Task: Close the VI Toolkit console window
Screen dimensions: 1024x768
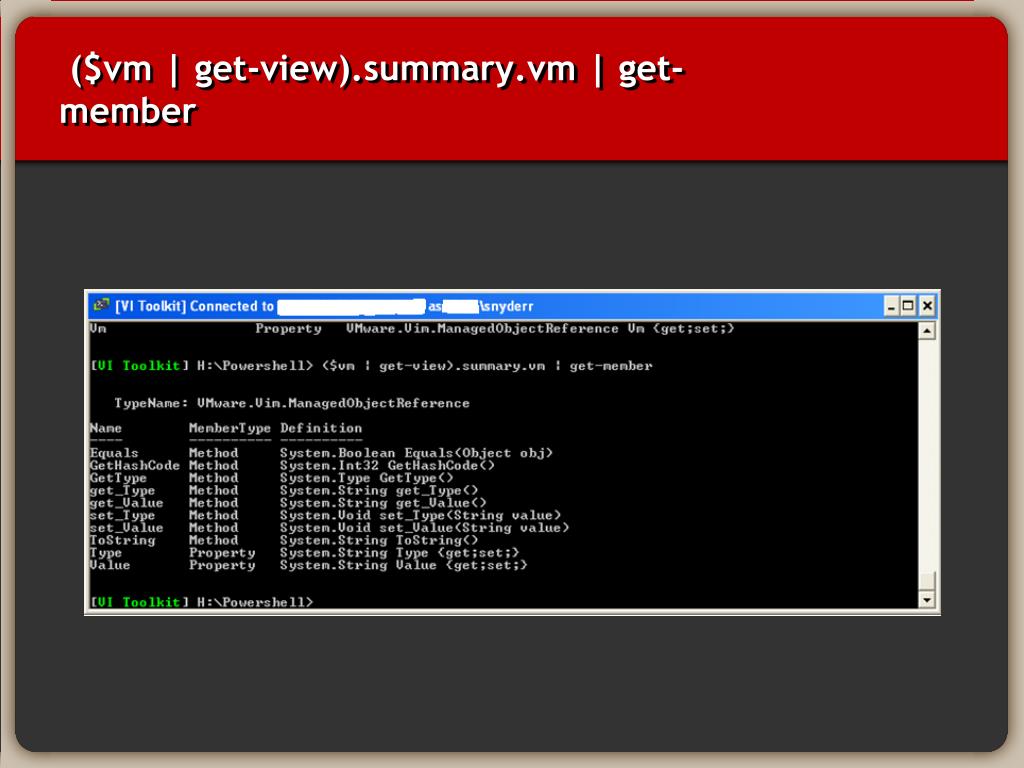Action: (927, 306)
